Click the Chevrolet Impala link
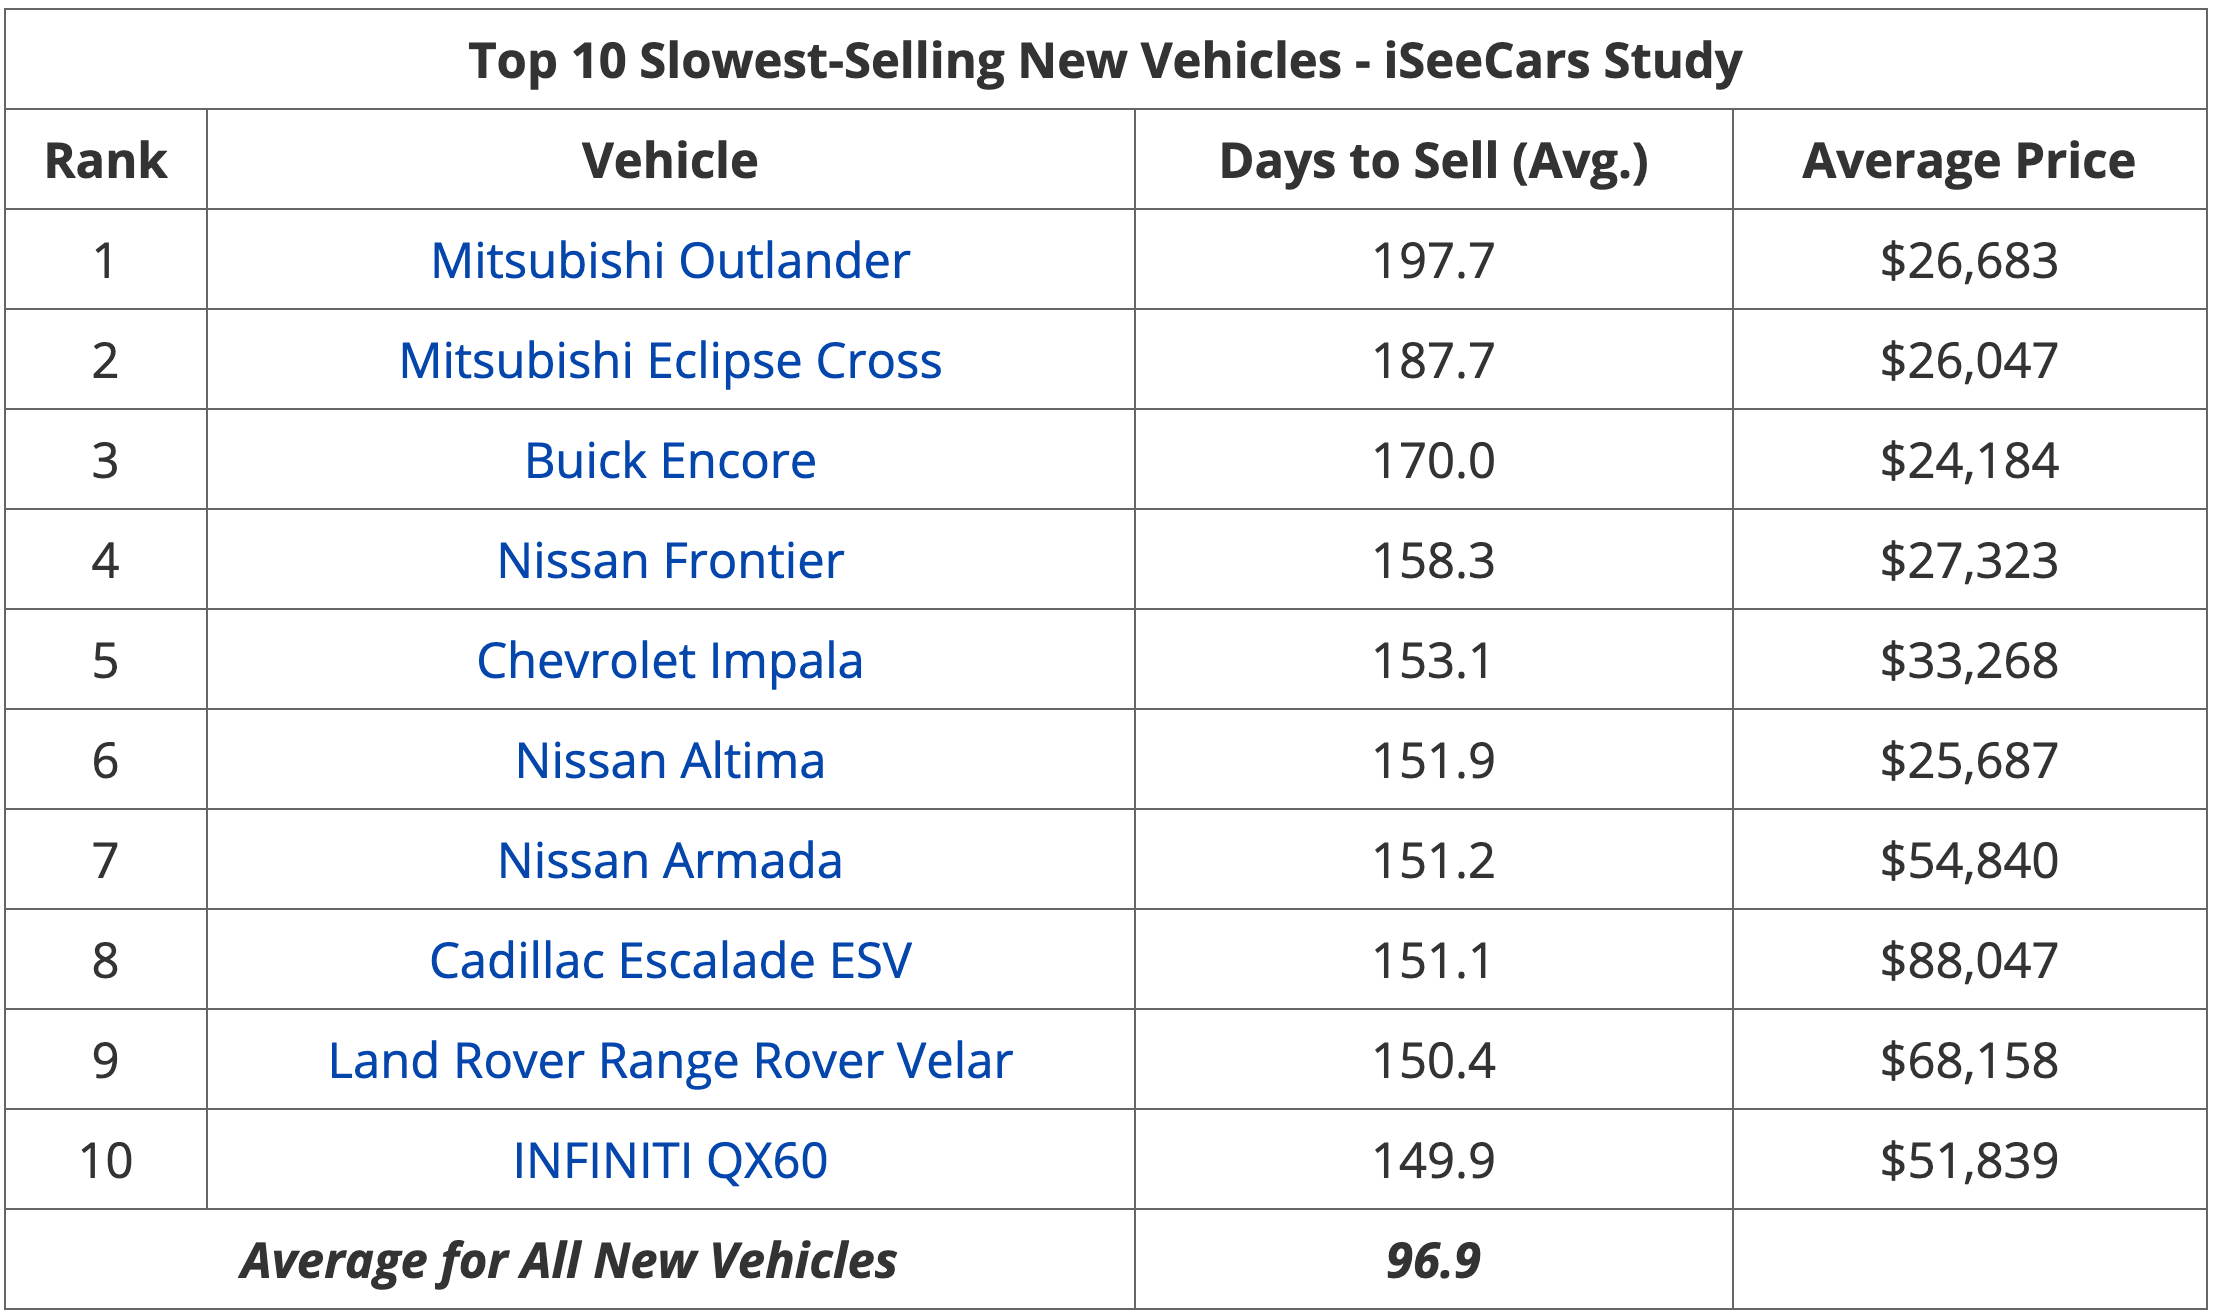The width and height of the screenshot is (2214, 1316). click(670, 661)
